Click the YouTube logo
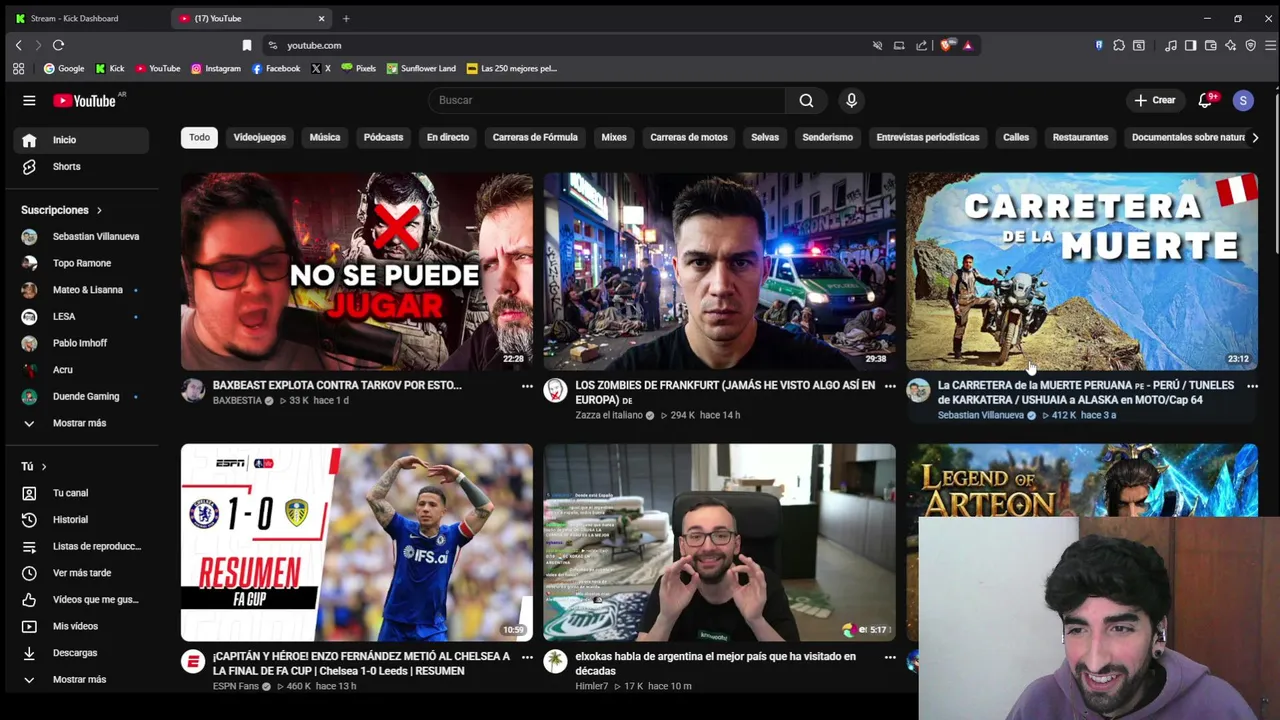1280x720 pixels. [85, 100]
